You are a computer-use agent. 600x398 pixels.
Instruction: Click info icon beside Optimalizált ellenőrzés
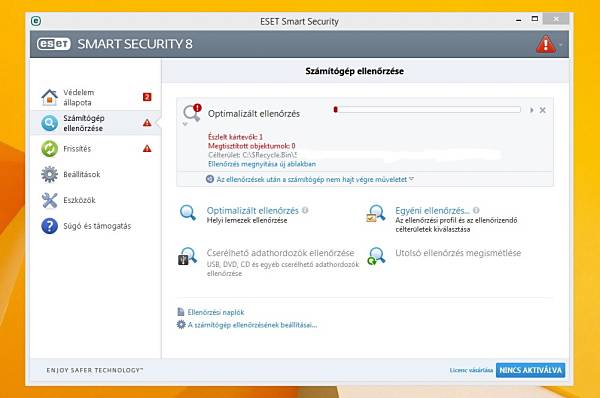pyautogui.click(x=305, y=210)
